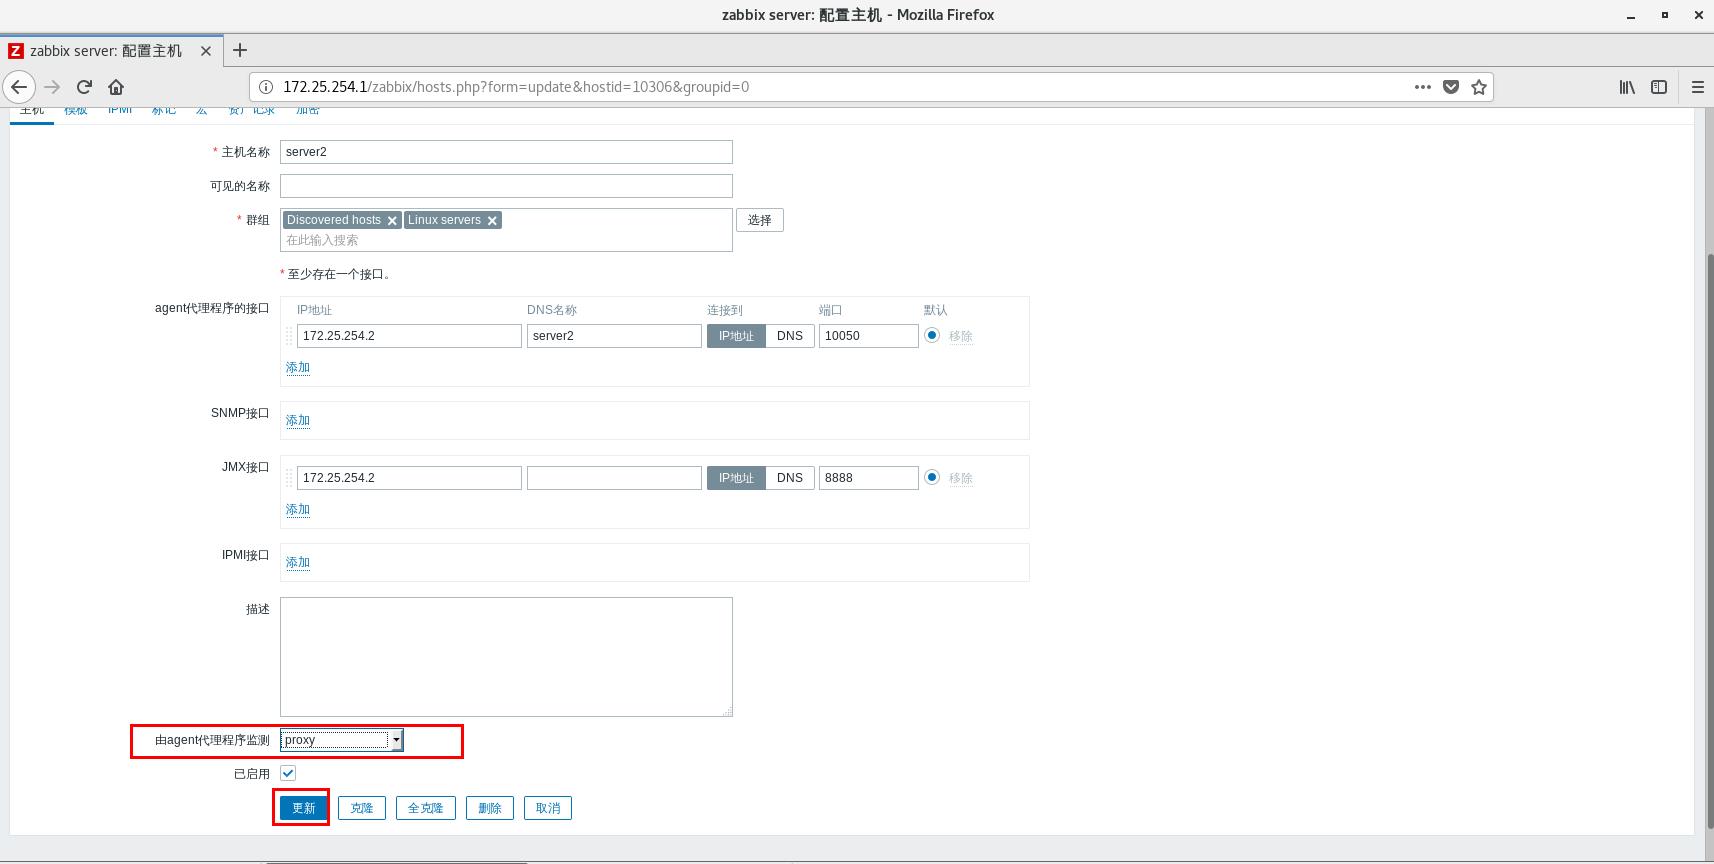
Task: Click the 更新 button
Action: 303,808
